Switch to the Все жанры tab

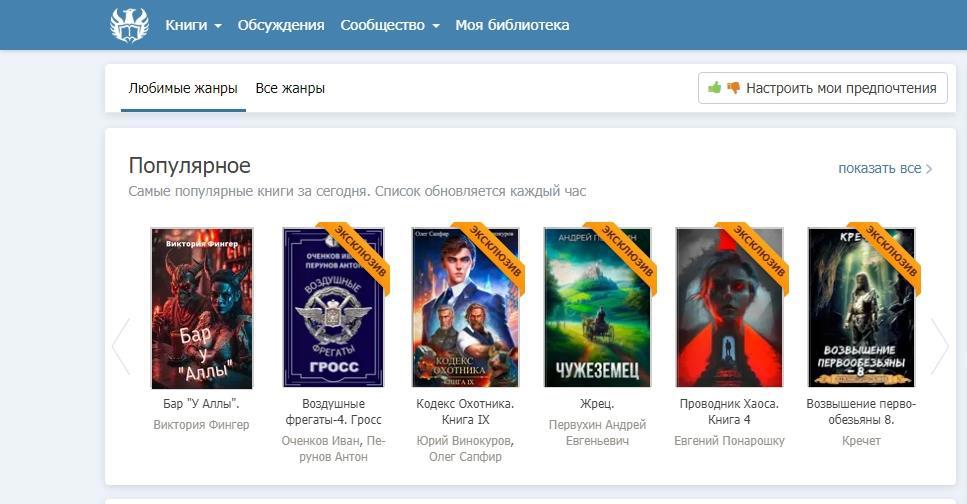tap(290, 88)
